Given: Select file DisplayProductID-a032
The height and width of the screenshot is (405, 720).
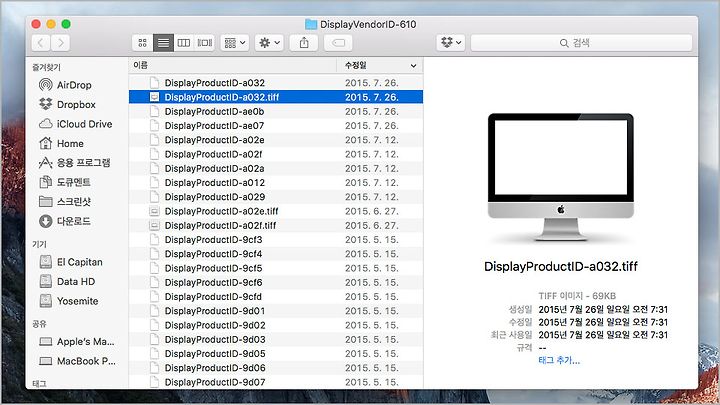Looking at the screenshot, I should pos(276,83).
